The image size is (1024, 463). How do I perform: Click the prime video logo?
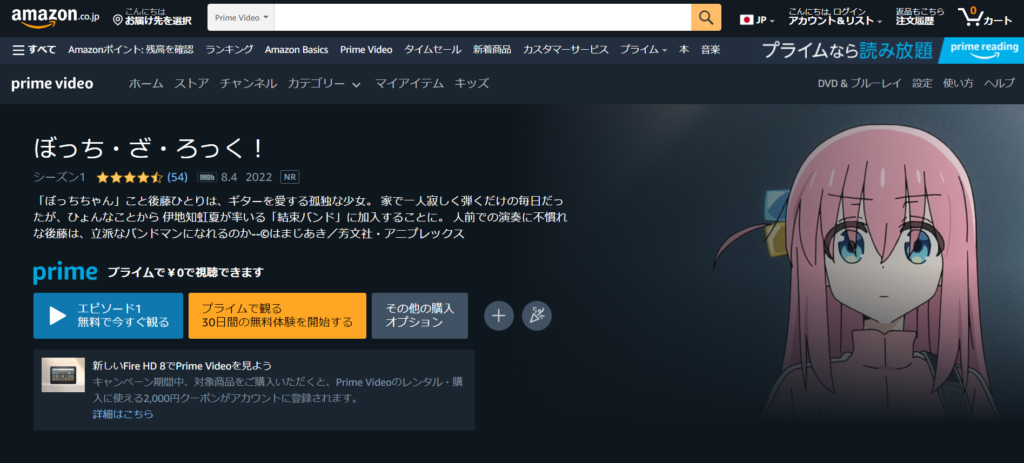52,84
